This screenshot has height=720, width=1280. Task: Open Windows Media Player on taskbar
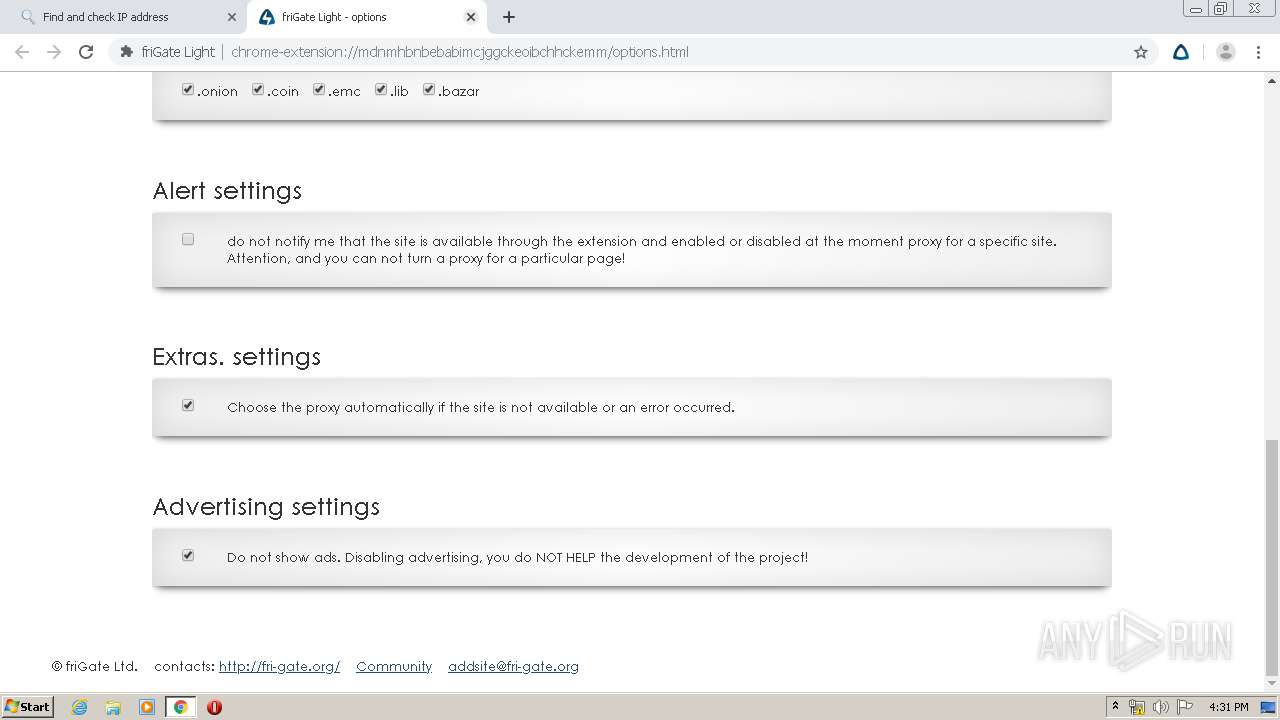point(147,707)
